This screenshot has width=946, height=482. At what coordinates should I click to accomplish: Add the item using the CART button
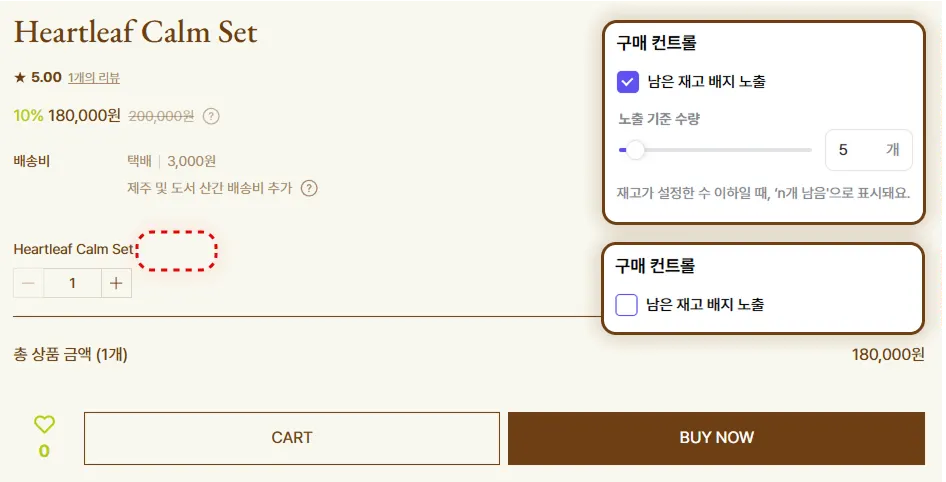(x=292, y=438)
